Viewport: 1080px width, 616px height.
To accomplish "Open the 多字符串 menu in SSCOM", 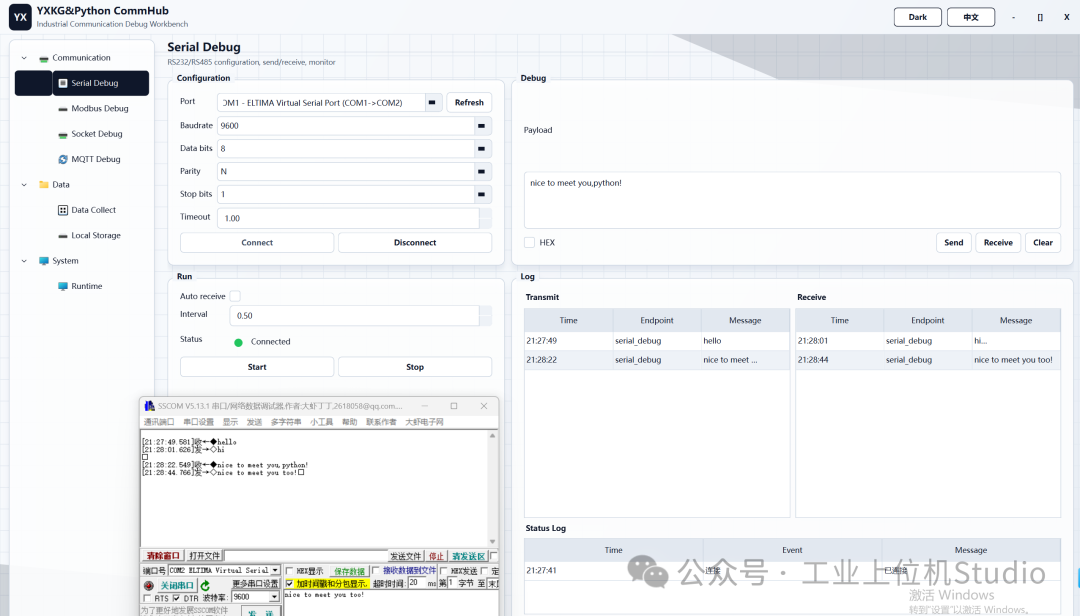I will 286,422.
